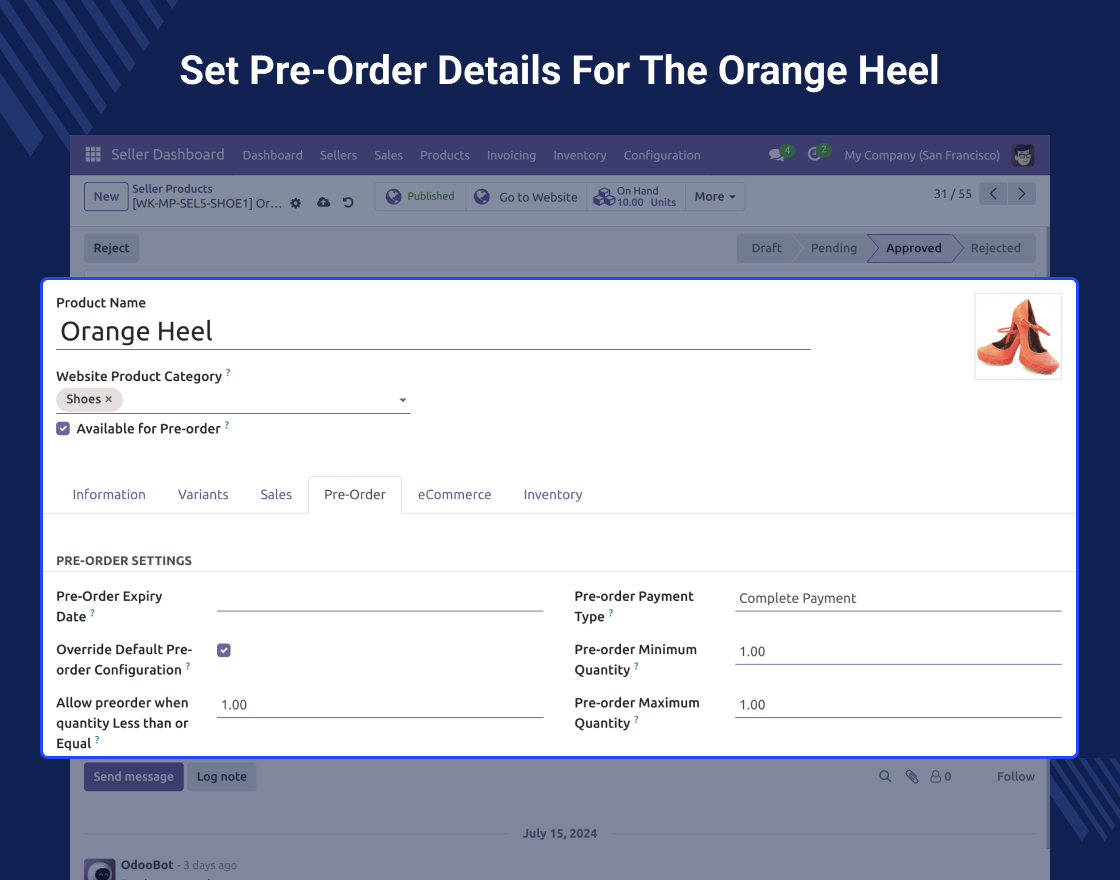
Task: Set status to Draft
Action: [766, 248]
